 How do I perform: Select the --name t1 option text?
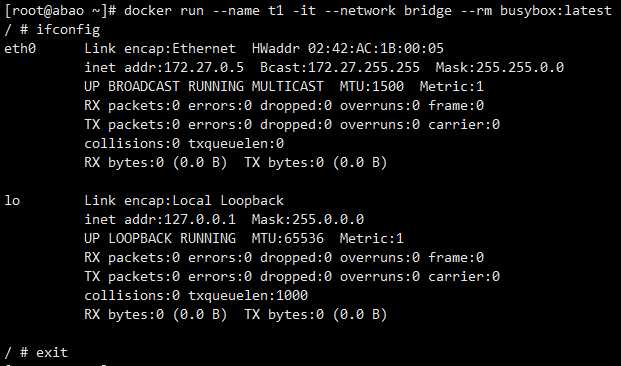(x=248, y=11)
